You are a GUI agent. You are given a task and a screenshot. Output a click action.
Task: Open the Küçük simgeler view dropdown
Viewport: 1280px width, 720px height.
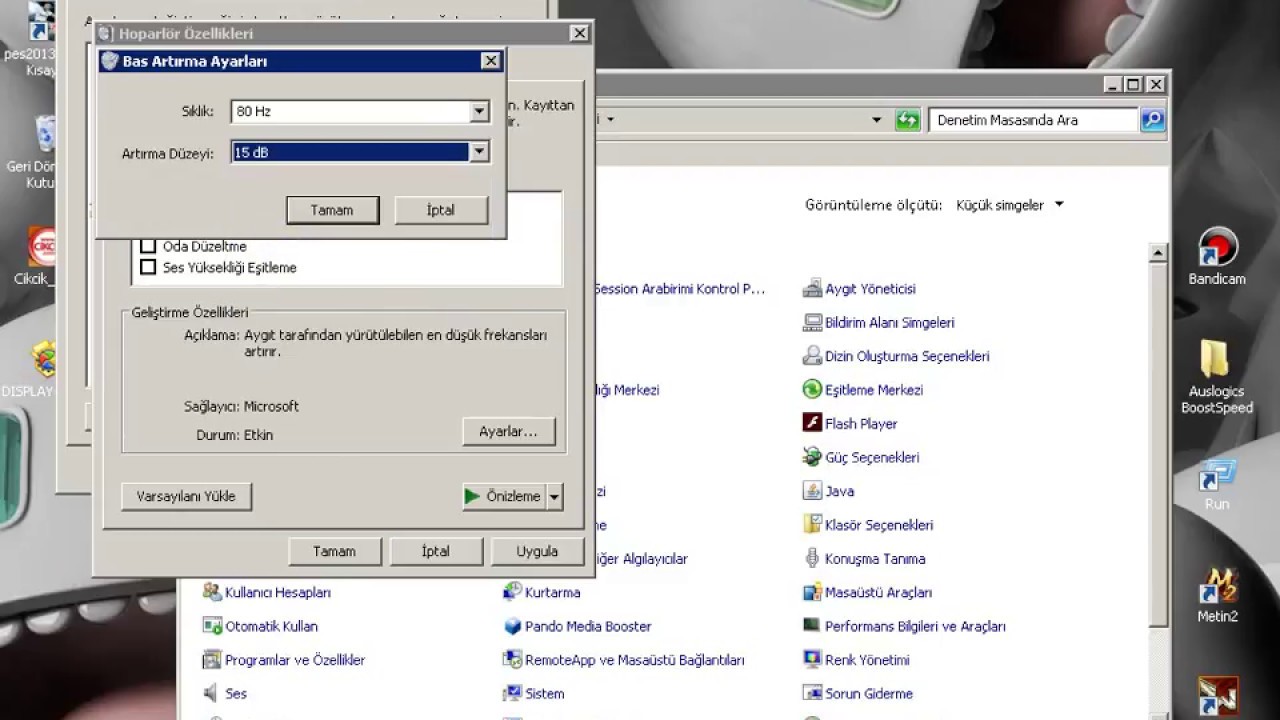tap(1010, 205)
